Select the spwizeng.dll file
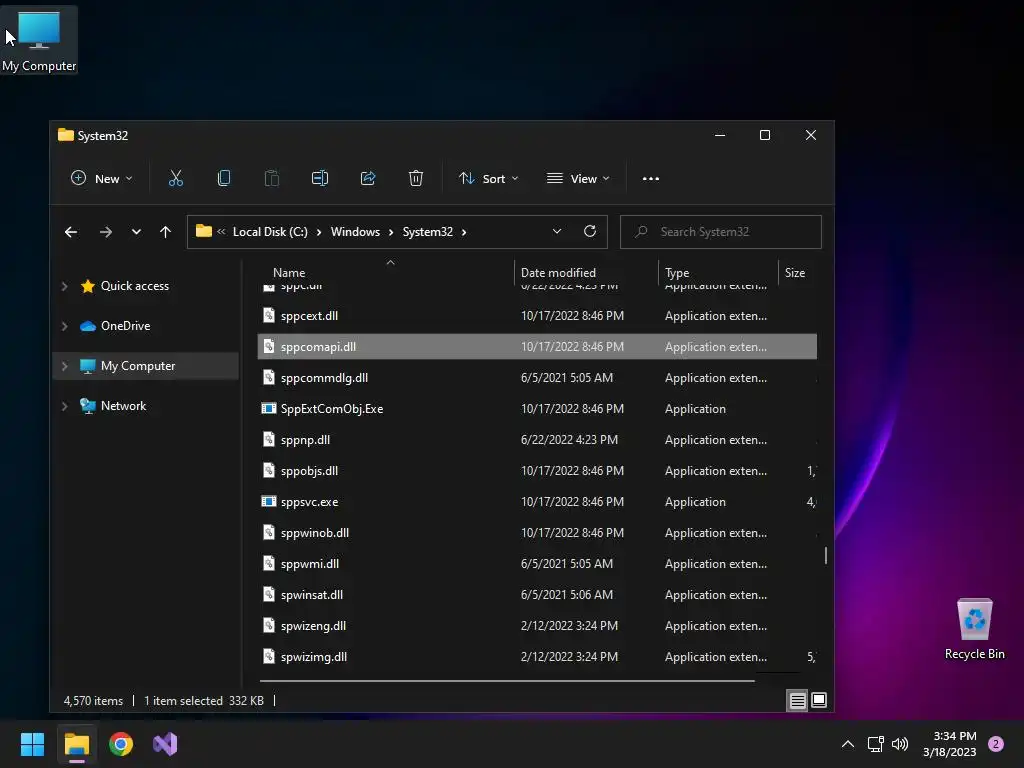This screenshot has height=768, width=1024. click(537, 626)
